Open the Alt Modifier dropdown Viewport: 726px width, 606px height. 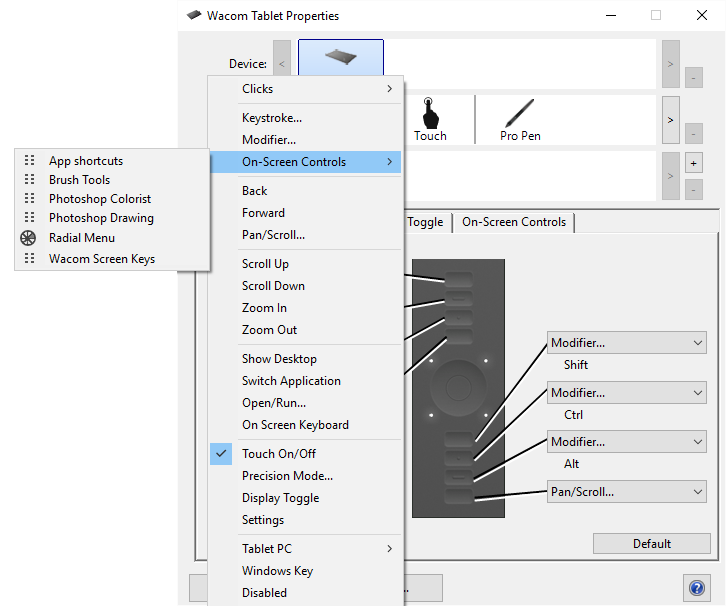(x=627, y=442)
